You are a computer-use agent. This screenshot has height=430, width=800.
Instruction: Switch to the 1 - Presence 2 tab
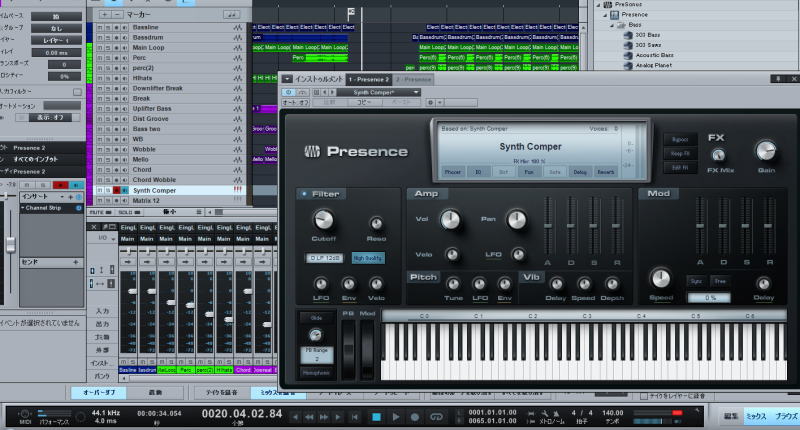tap(369, 80)
